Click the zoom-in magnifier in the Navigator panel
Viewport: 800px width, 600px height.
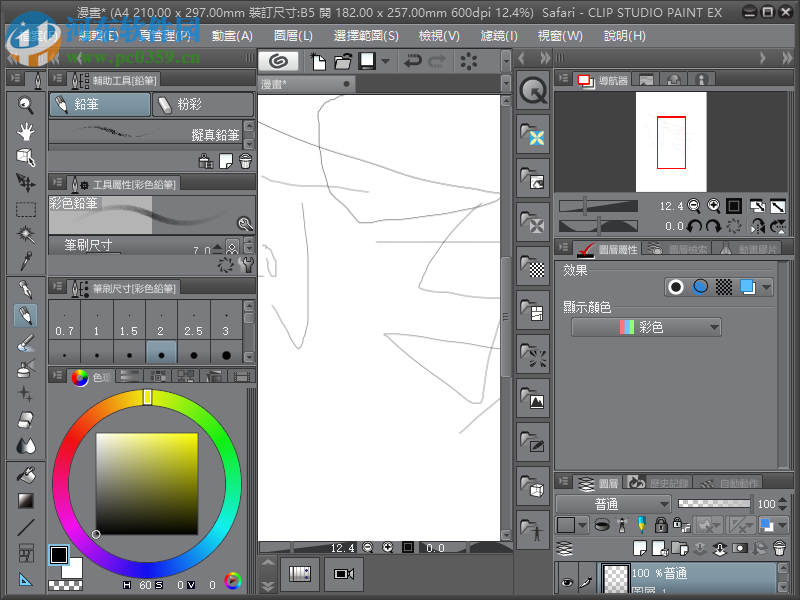713,206
